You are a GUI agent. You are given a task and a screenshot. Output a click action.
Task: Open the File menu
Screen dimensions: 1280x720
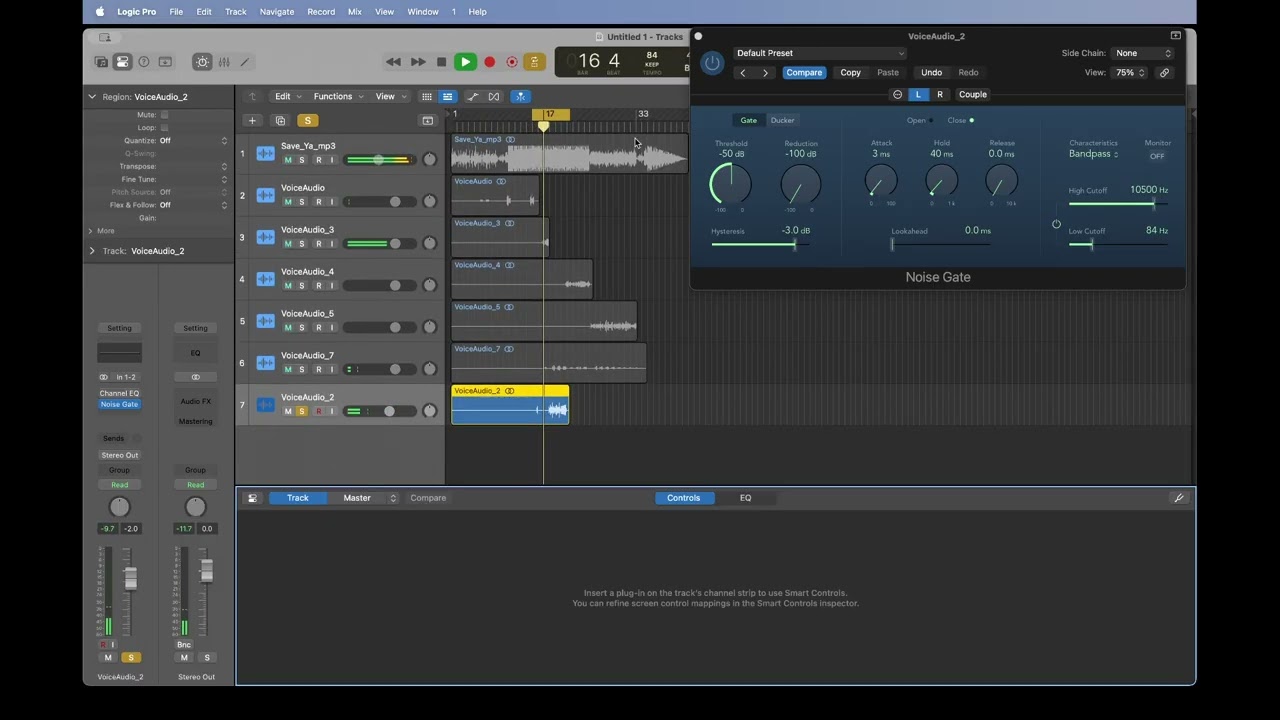(x=176, y=12)
